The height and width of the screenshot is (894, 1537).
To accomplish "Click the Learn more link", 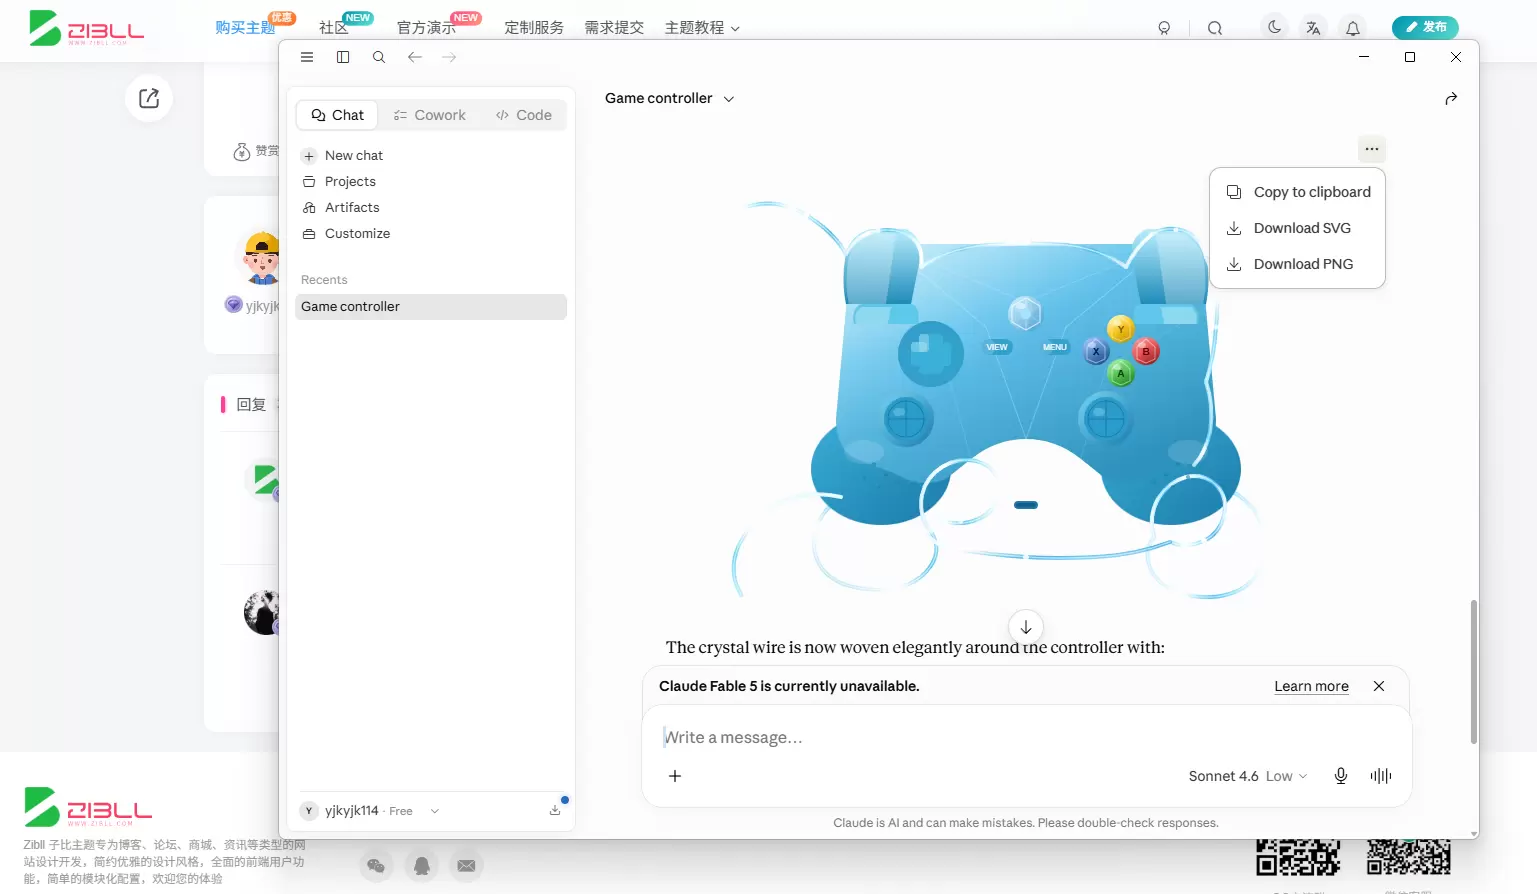I will tap(1311, 686).
